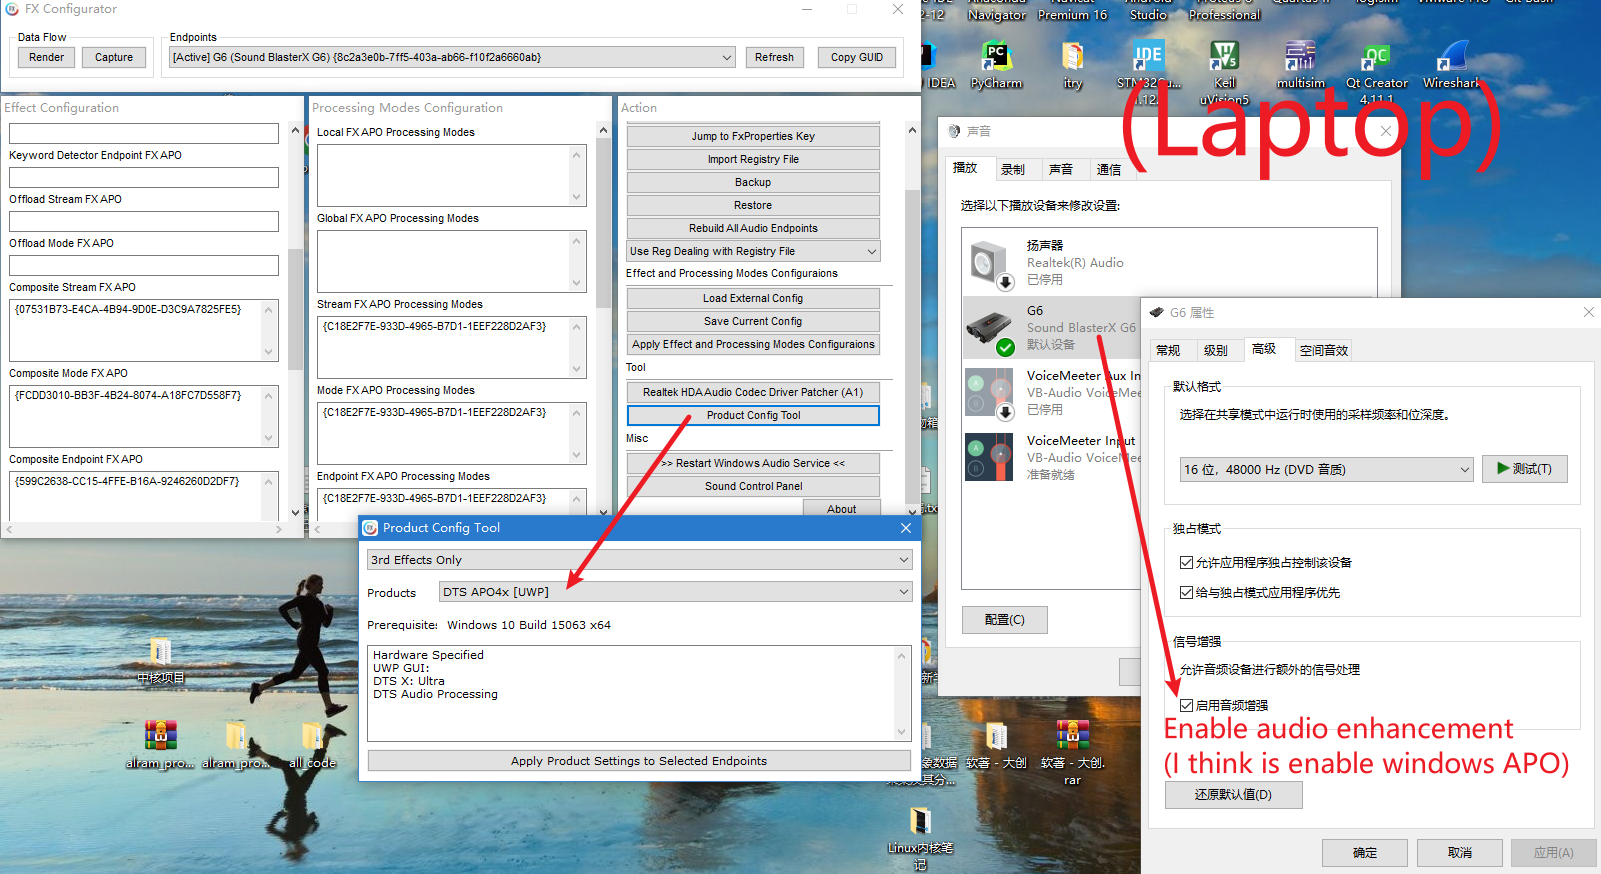Expand Use Reg Dealing with Registry File dropdown

point(753,251)
